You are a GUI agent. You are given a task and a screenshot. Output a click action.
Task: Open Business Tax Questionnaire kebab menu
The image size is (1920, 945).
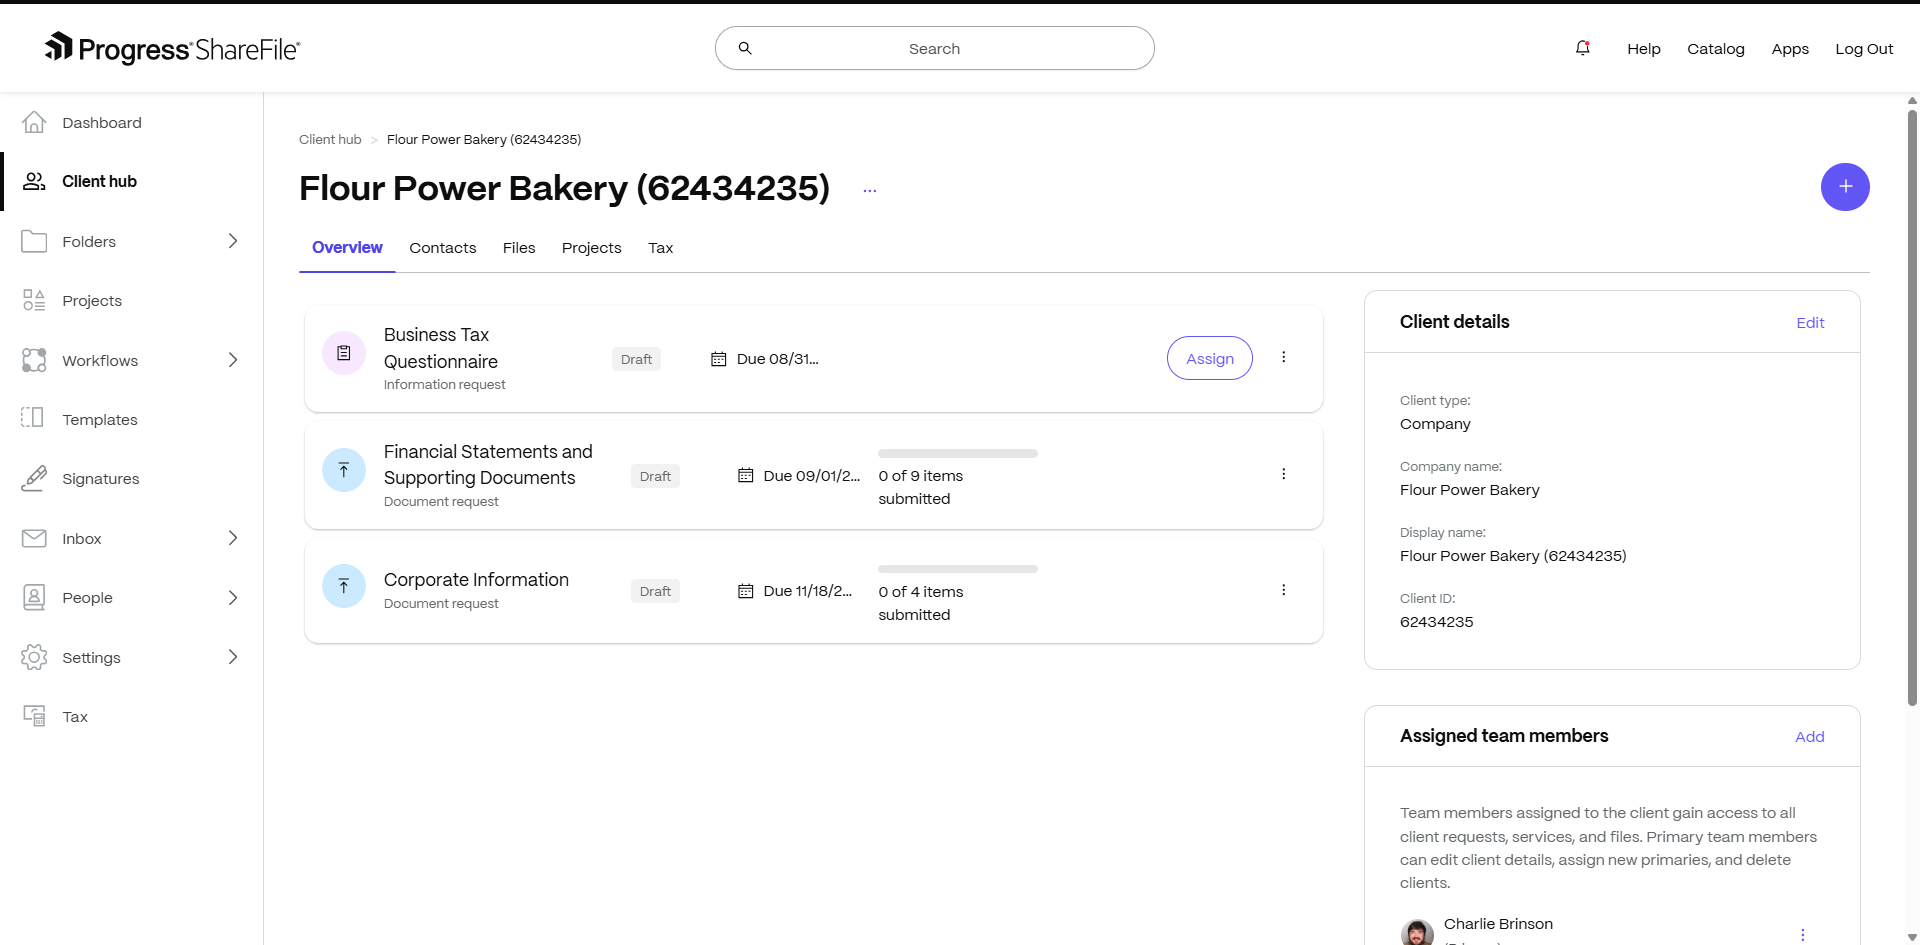click(1283, 358)
